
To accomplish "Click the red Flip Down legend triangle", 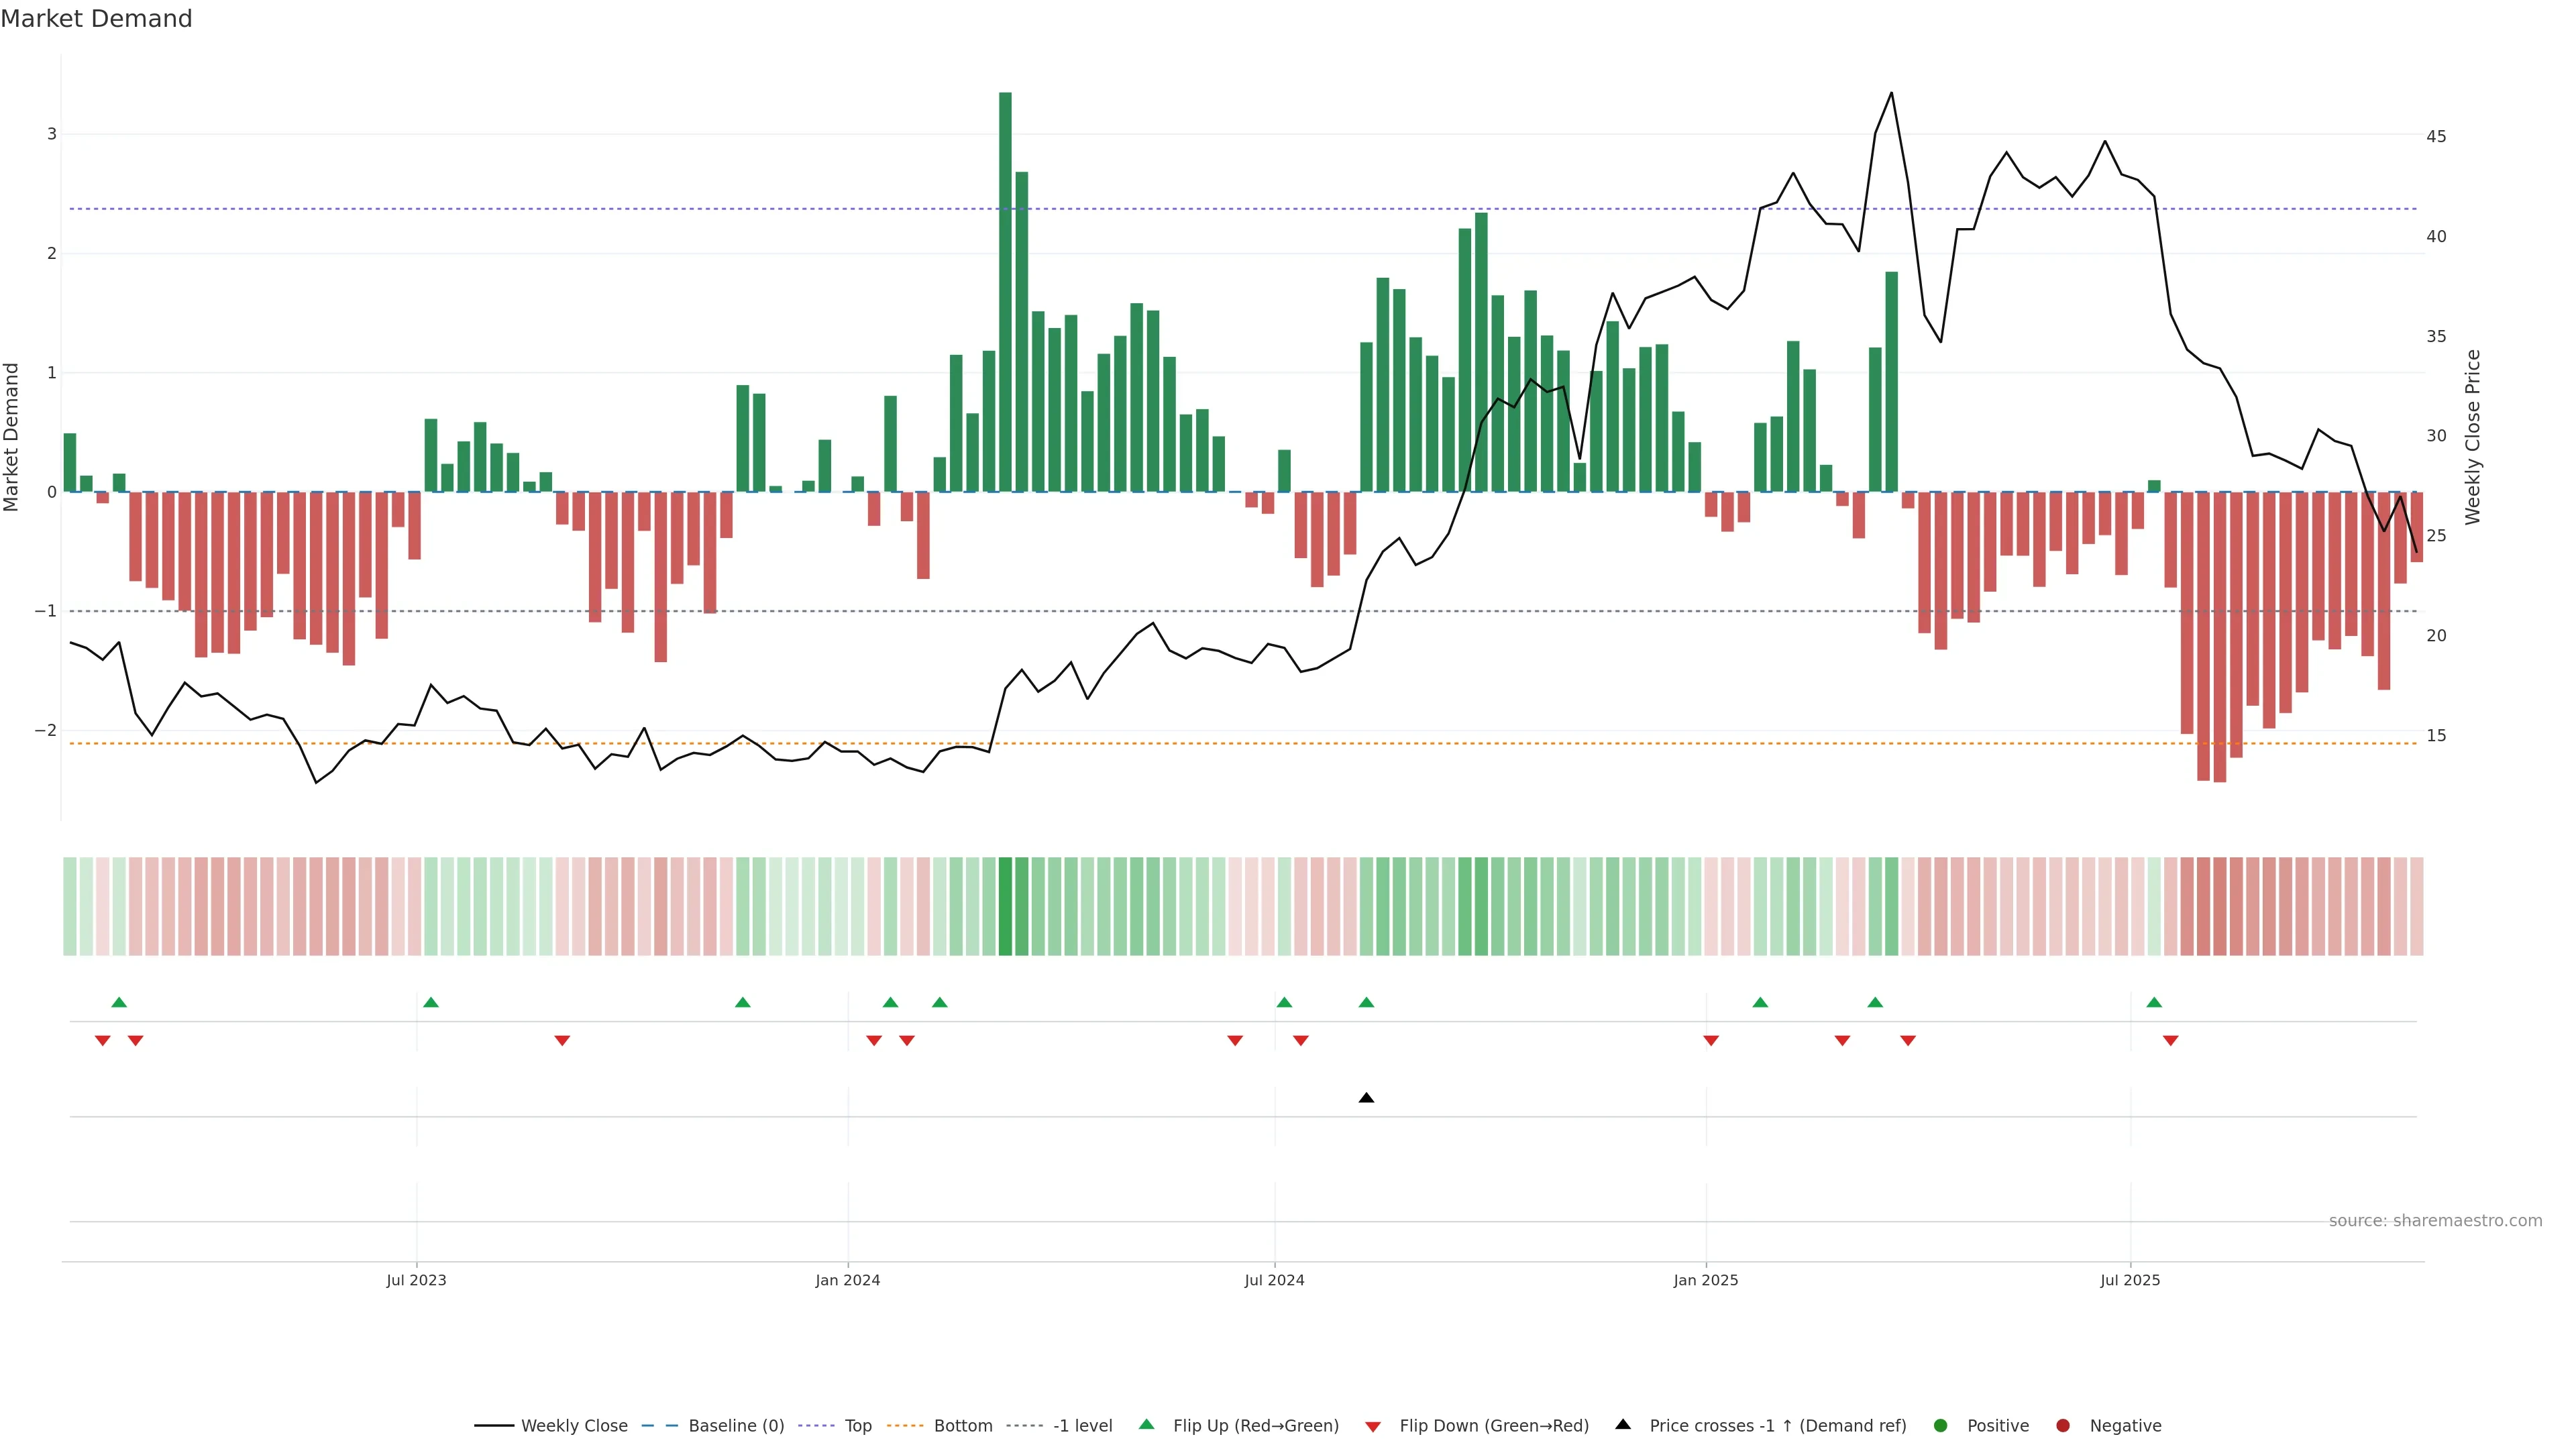I will click(1372, 1426).
